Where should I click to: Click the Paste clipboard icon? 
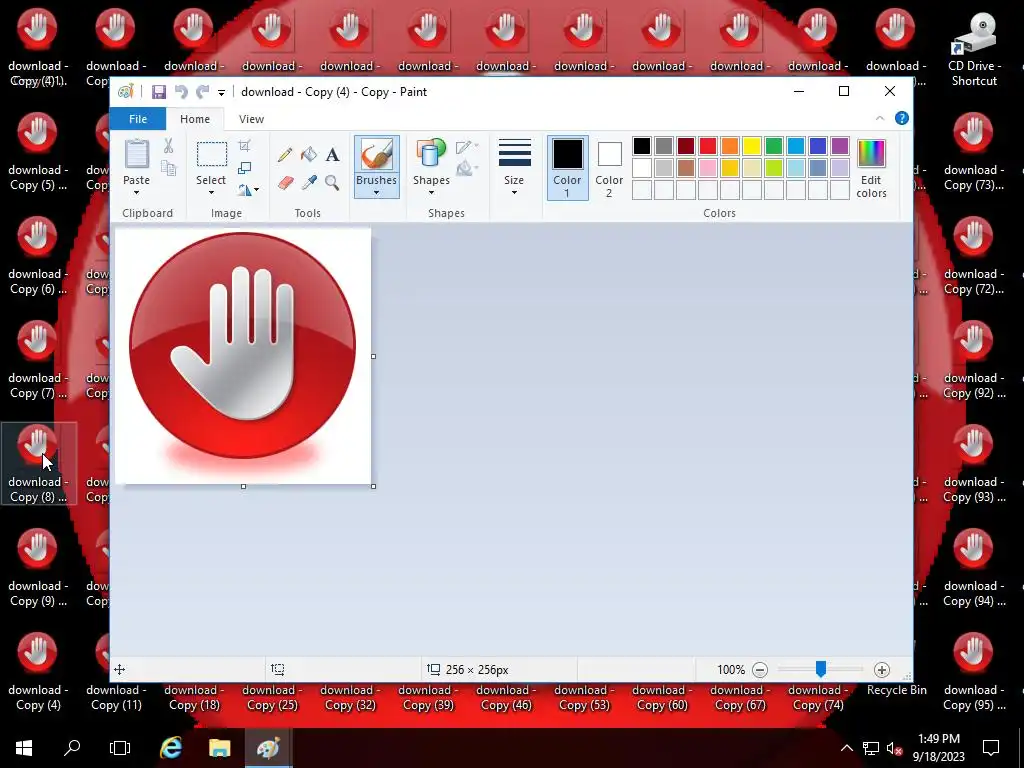coord(136,155)
